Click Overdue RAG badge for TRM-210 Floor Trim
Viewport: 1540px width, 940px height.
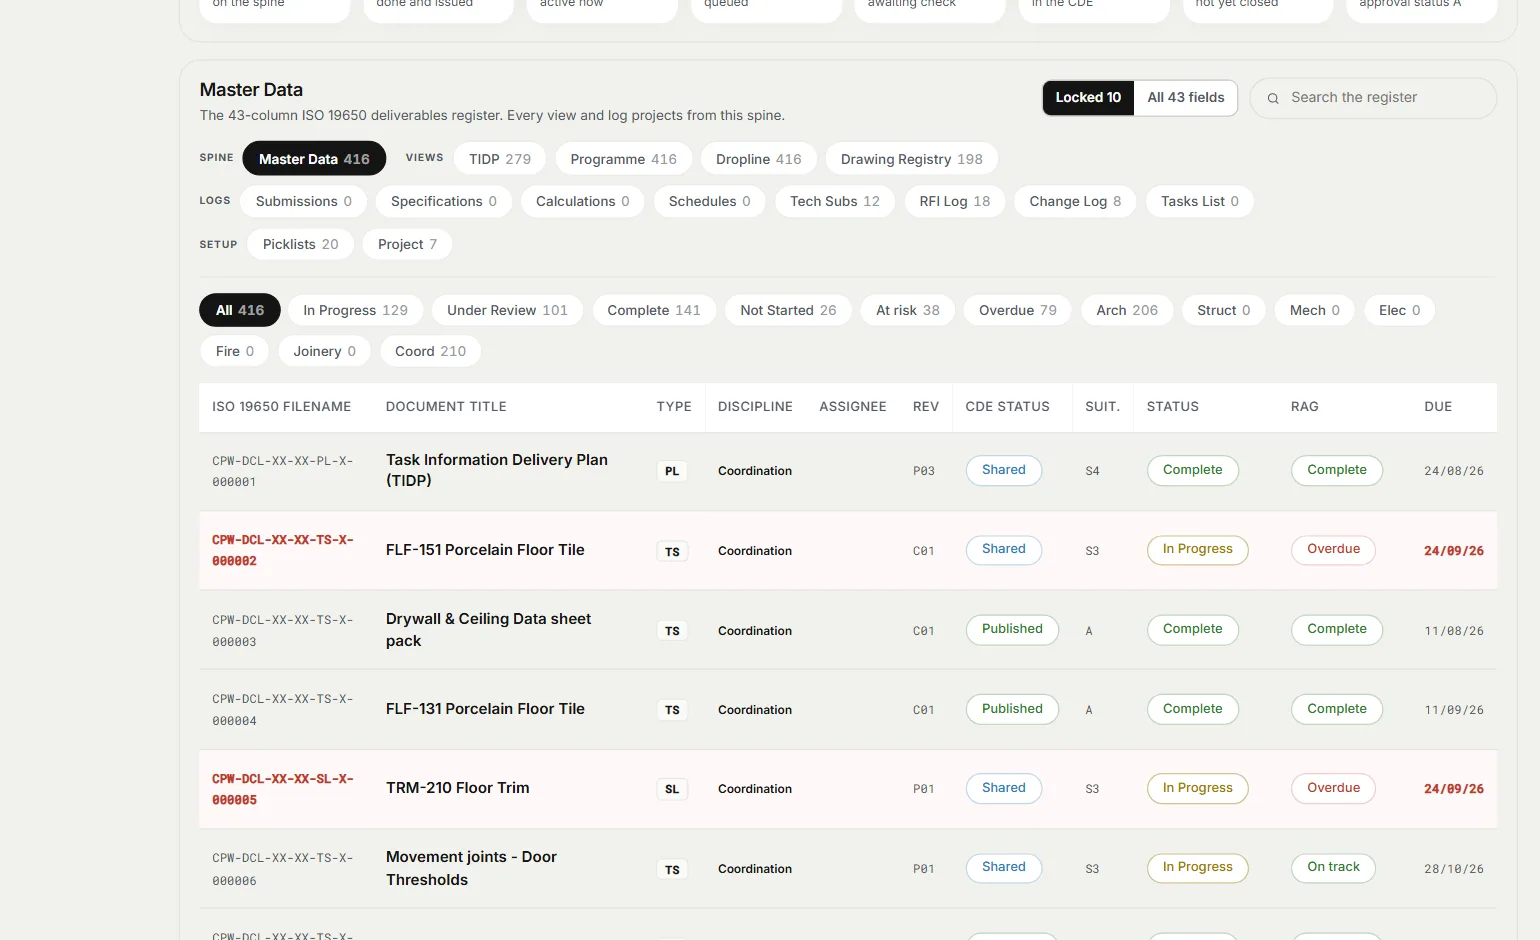pyautogui.click(x=1333, y=788)
